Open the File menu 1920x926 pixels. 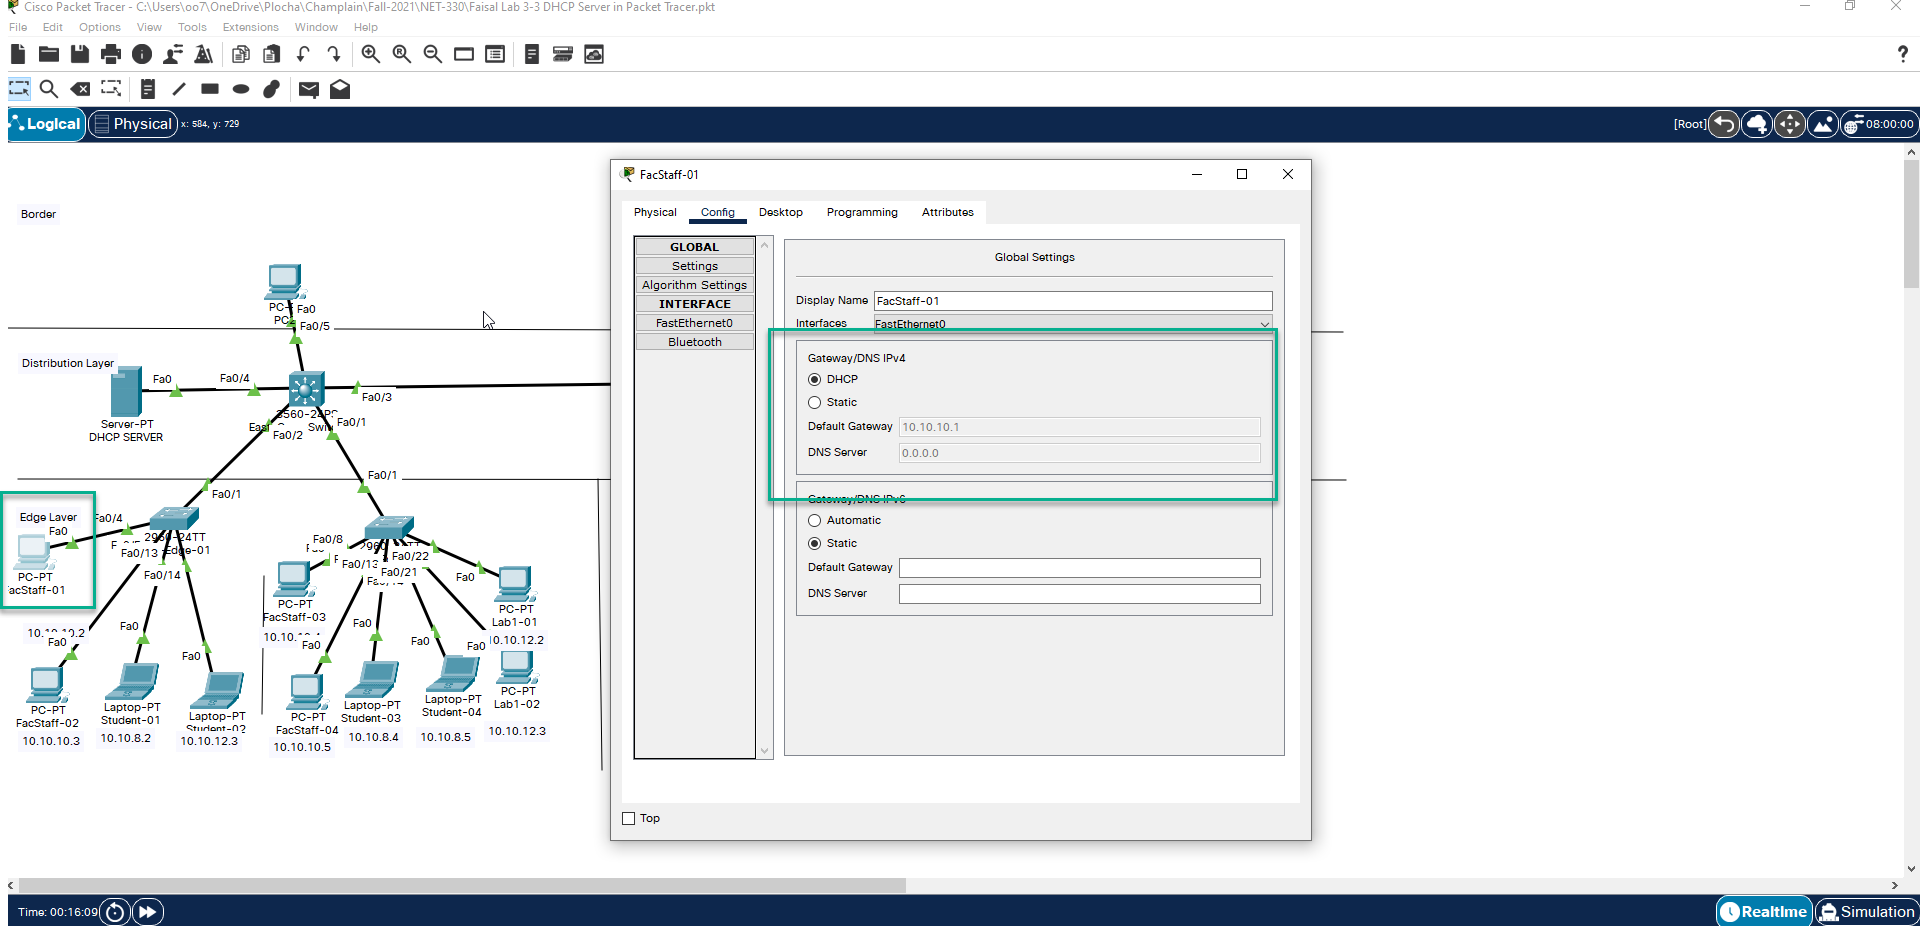pyautogui.click(x=18, y=27)
